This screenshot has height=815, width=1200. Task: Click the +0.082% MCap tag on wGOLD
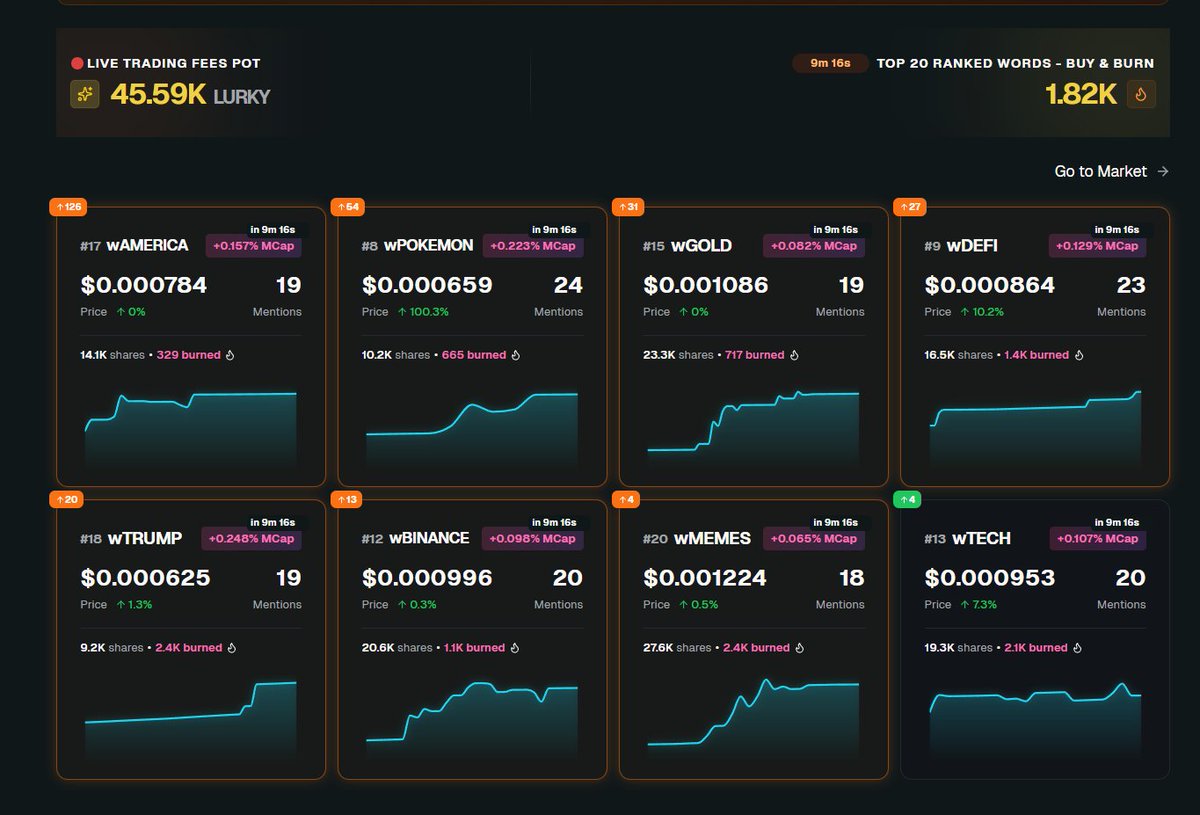click(813, 246)
